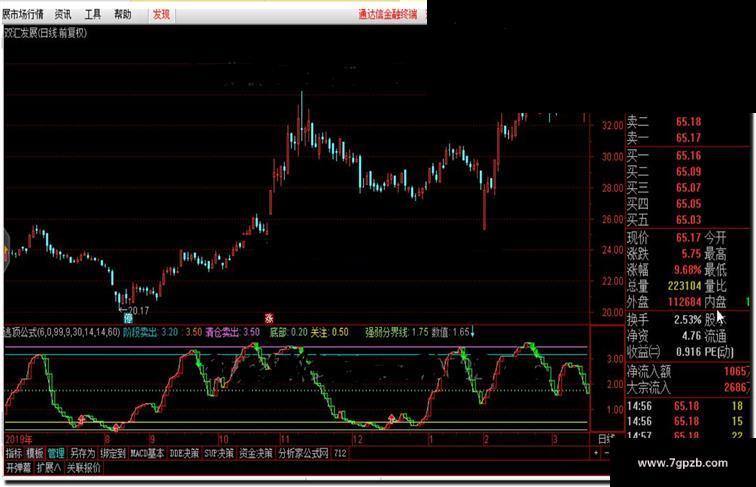
Task: Open the 资讯 menu
Action: click(62, 14)
